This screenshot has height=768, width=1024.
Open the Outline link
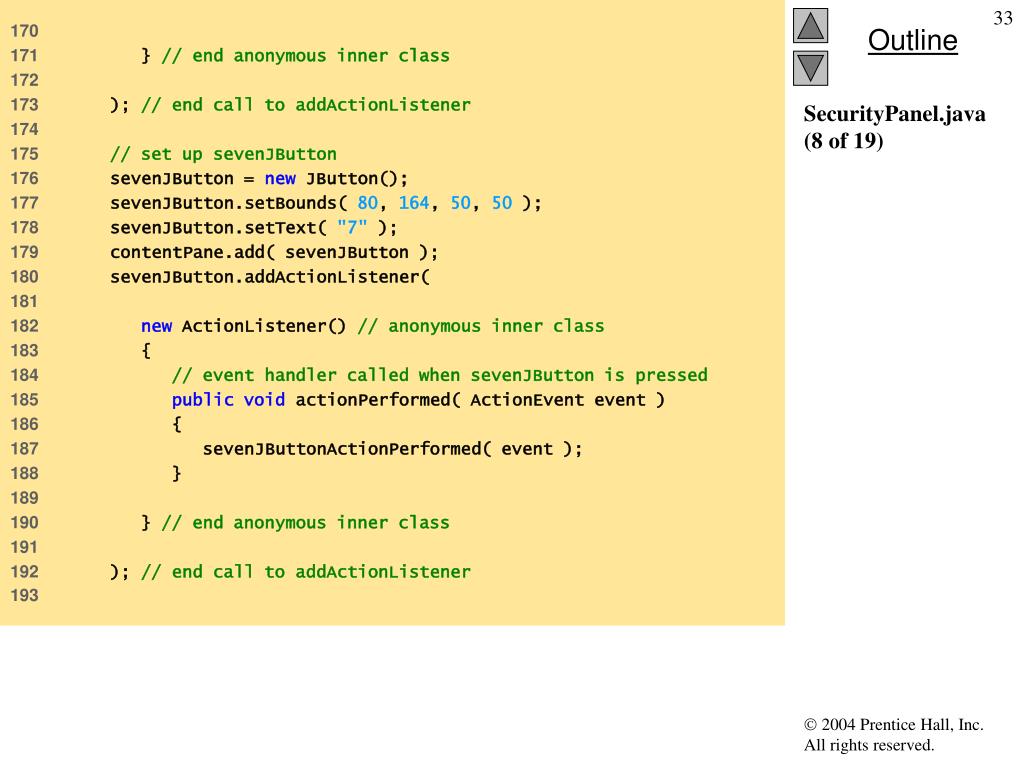pos(912,40)
